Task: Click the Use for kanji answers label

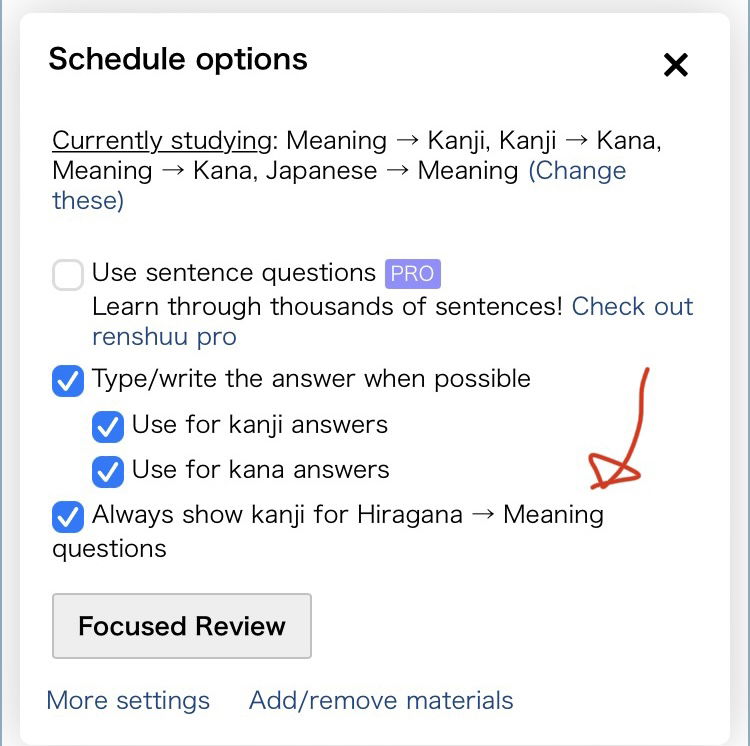Action: coord(260,425)
